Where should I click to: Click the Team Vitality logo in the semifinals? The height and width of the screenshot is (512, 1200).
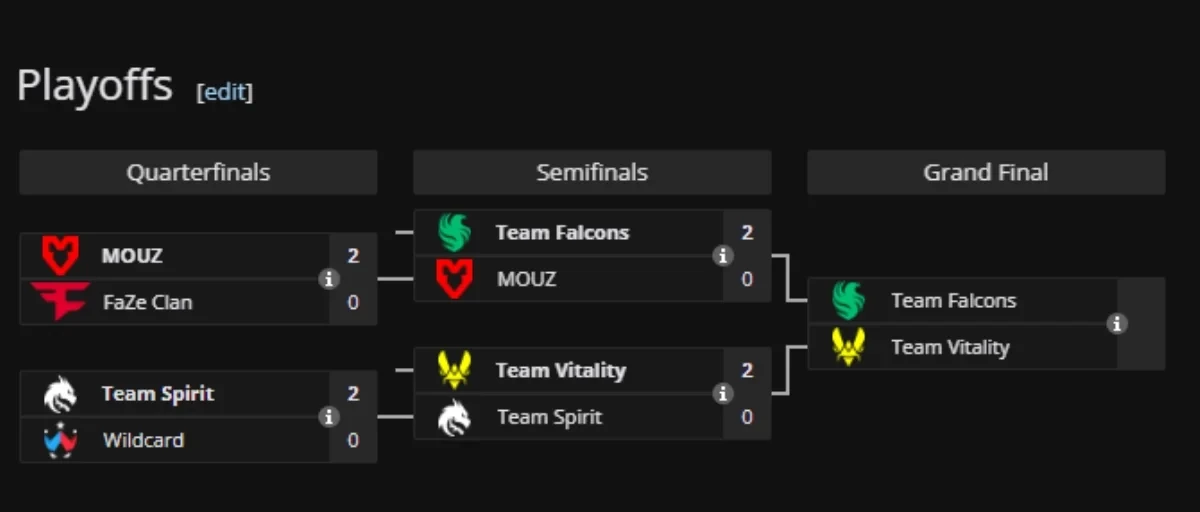point(454,371)
